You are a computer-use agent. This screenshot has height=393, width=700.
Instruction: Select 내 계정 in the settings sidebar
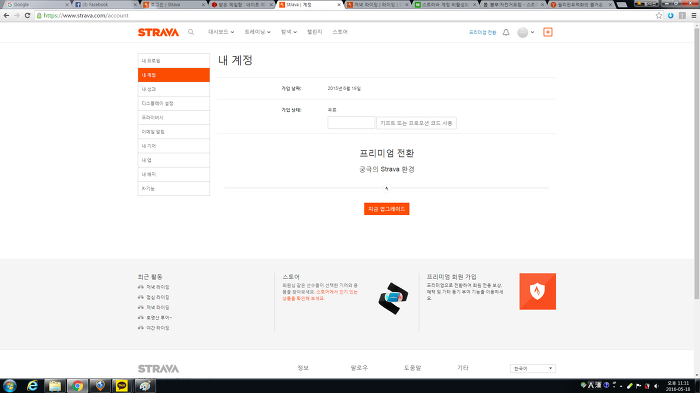(x=174, y=75)
